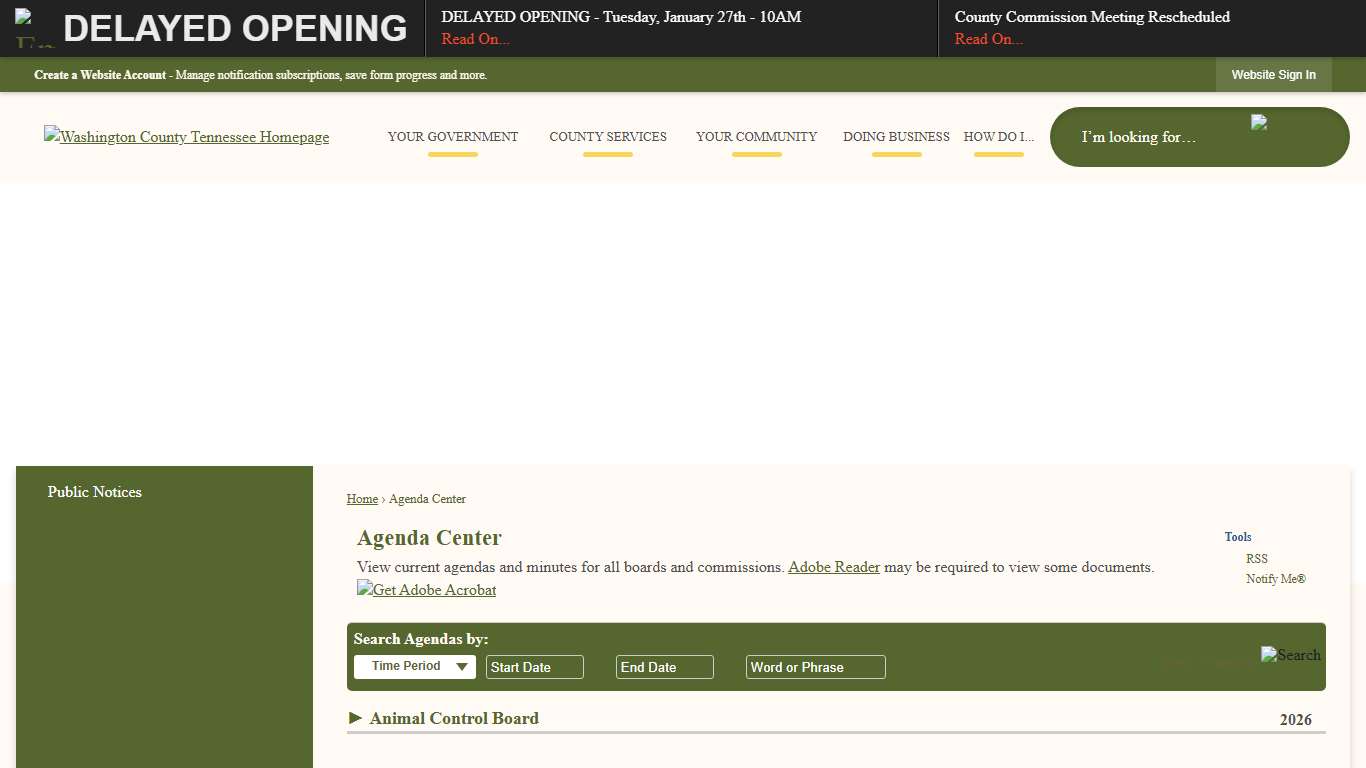The width and height of the screenshot is (1366, 768).
Task: Open the HOW DO I... menu
Action: pos(998,137)
